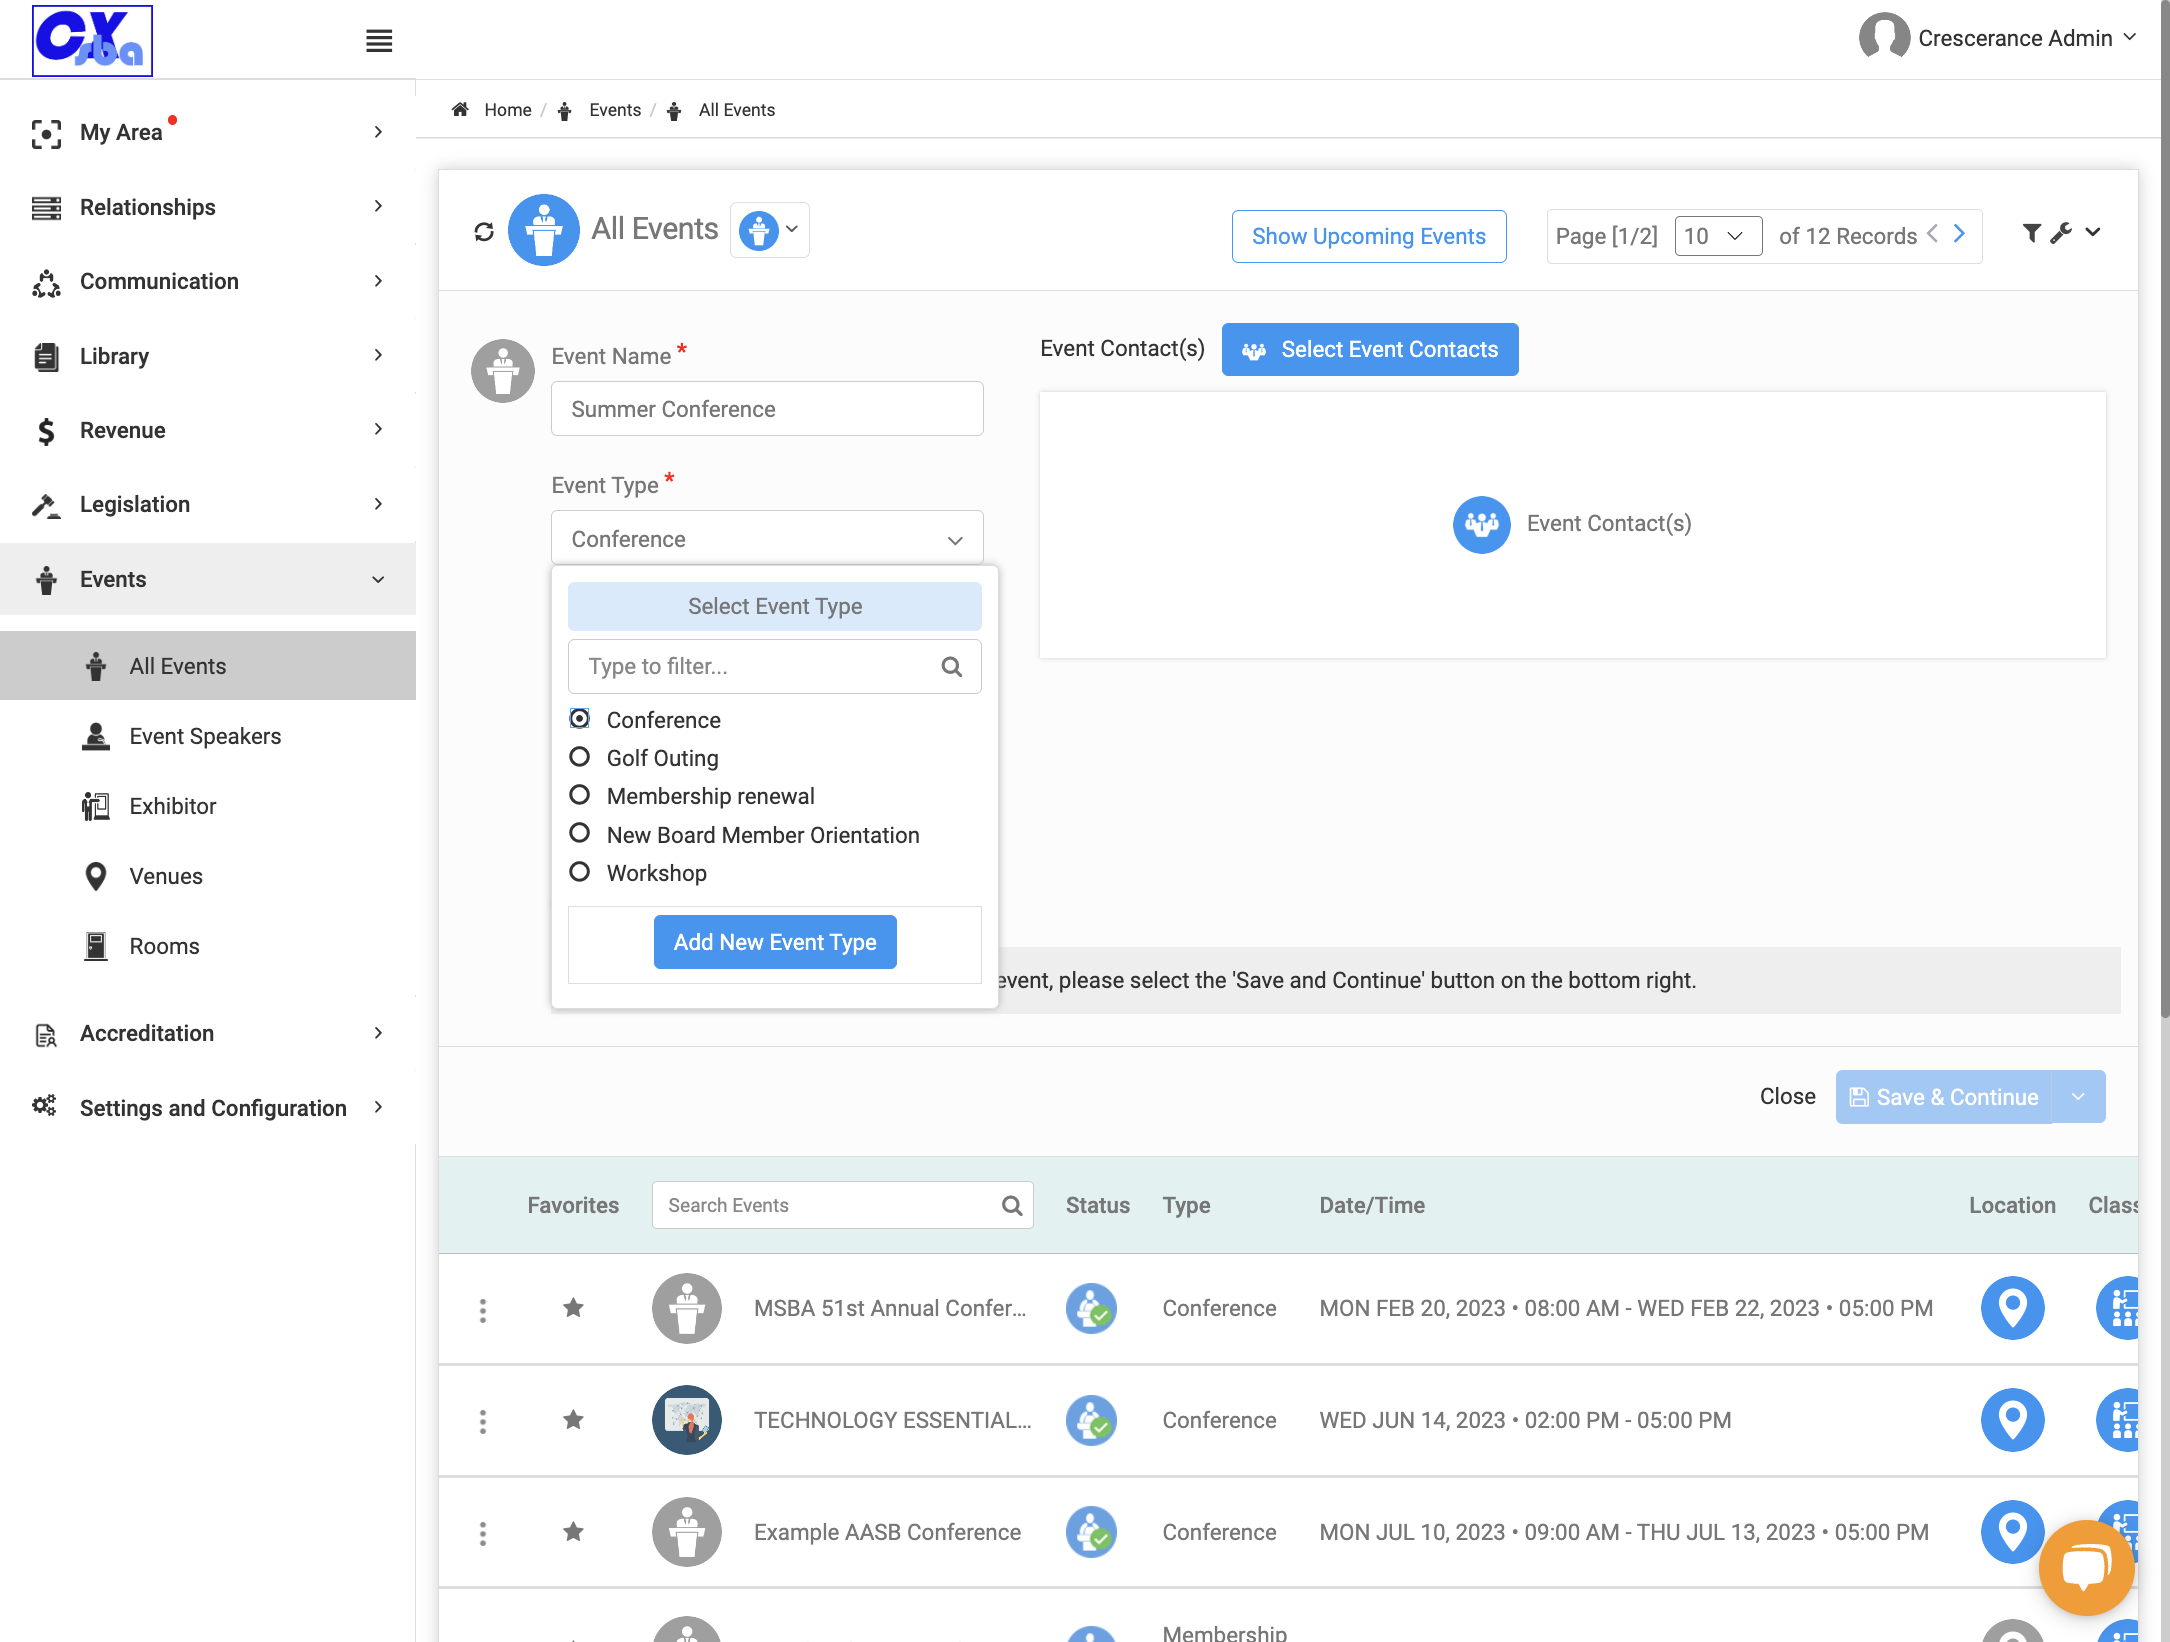Expand the Relationships sidebar menu
Image resolution: width=2170 pixels, height=1642 pixels.
point(208,207)
